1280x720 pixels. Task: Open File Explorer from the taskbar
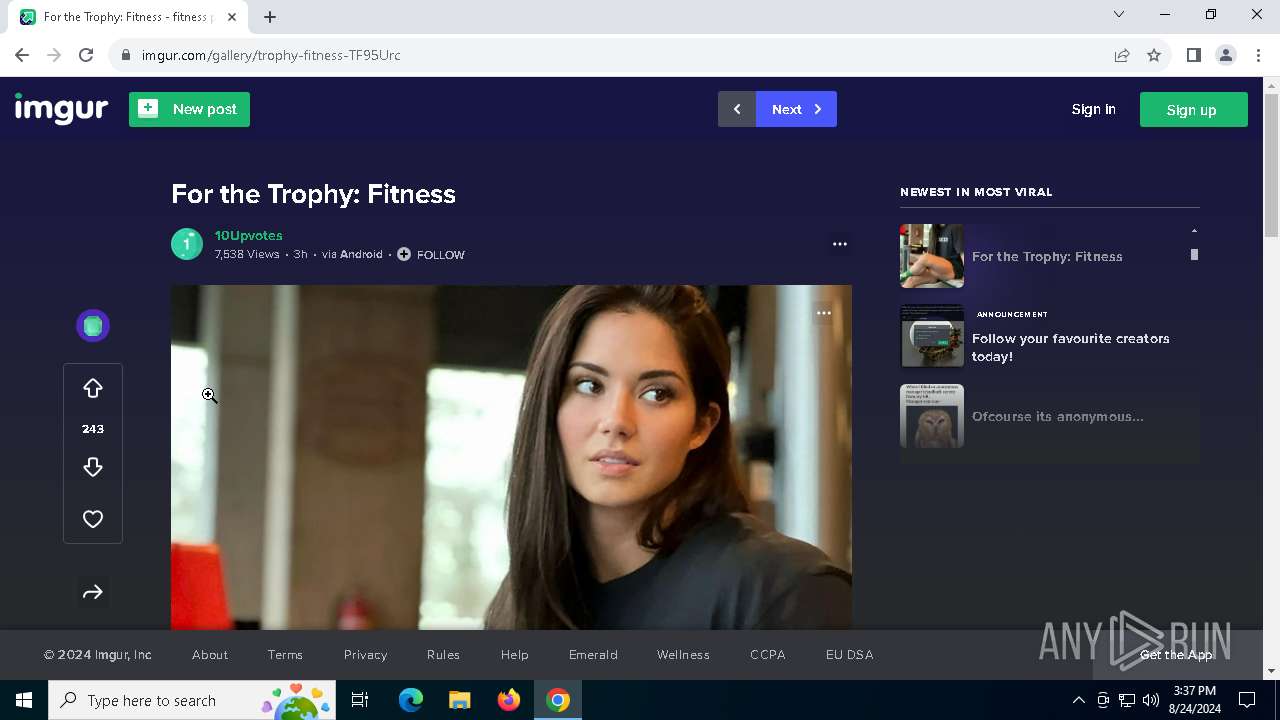(459, 700)
